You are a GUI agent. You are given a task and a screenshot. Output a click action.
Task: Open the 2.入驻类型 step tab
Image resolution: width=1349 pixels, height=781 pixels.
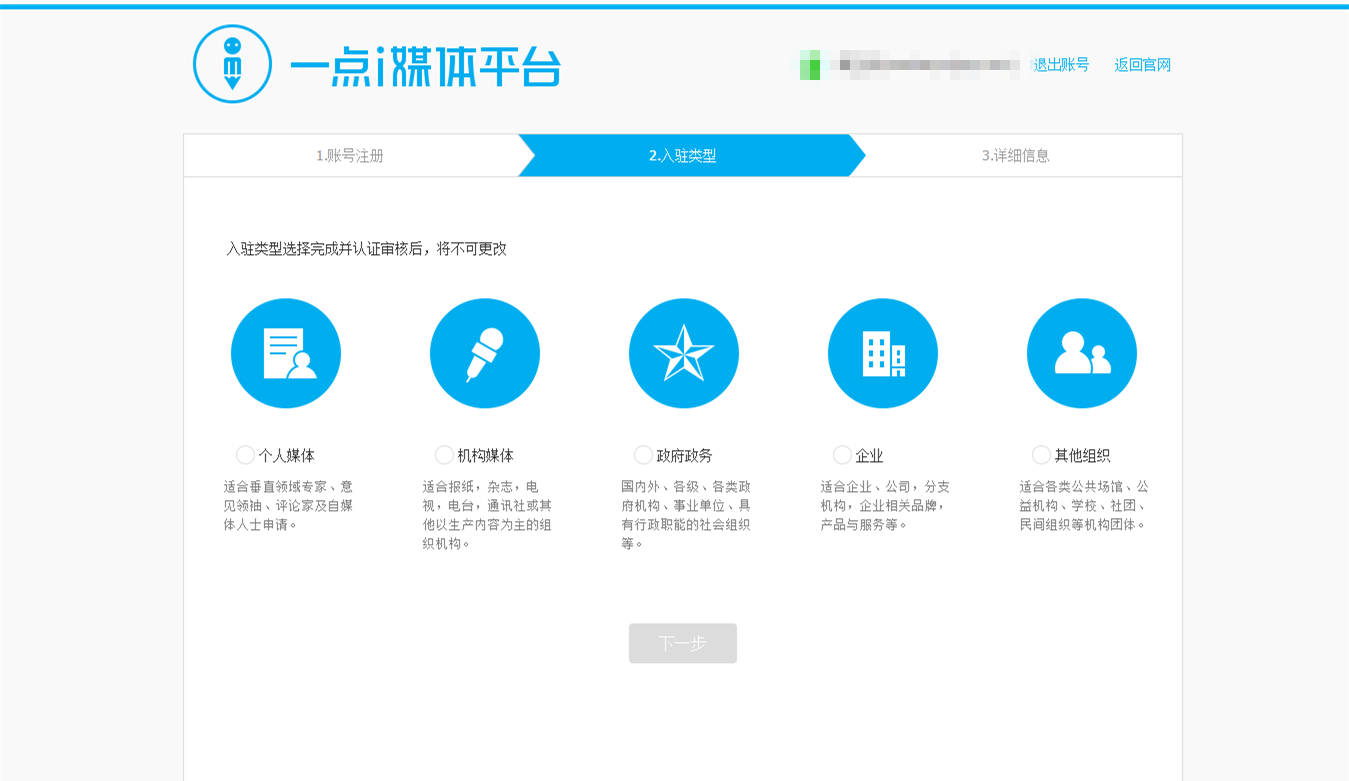[x=684, y=155]
